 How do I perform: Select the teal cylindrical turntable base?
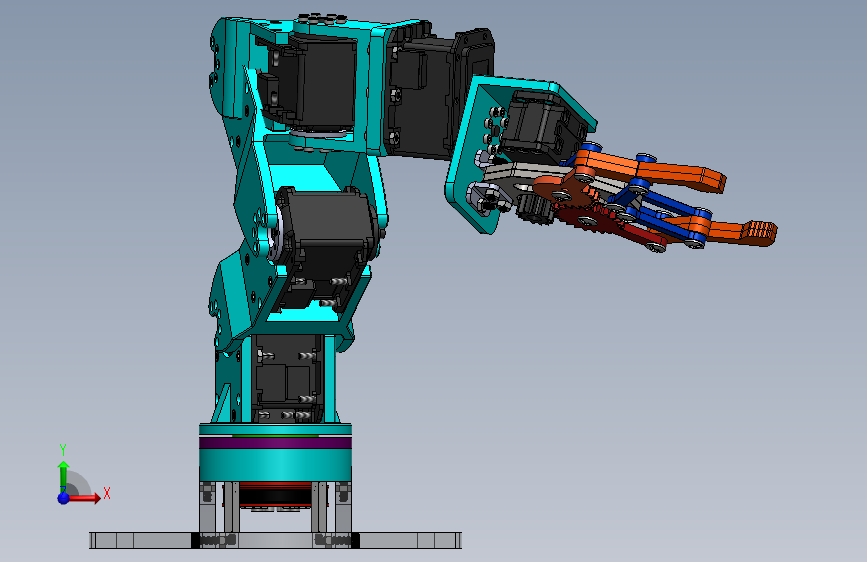(x=275, y=464)
